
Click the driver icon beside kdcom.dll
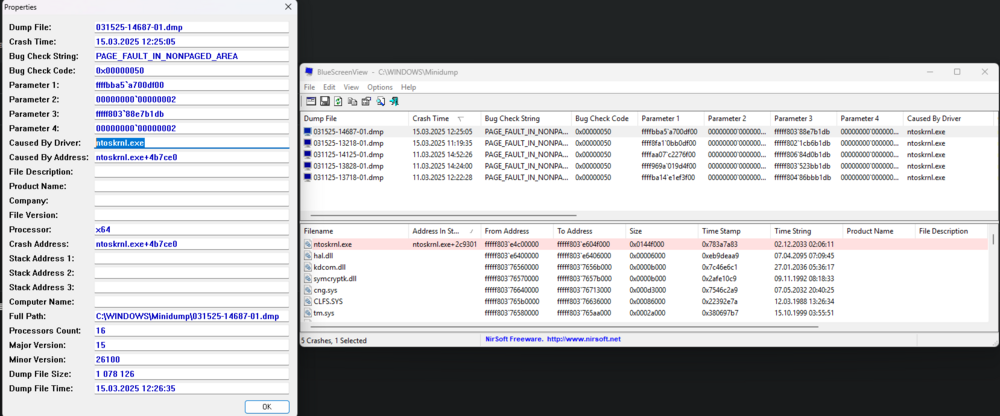pyautogui.click(x=308, y=267)
